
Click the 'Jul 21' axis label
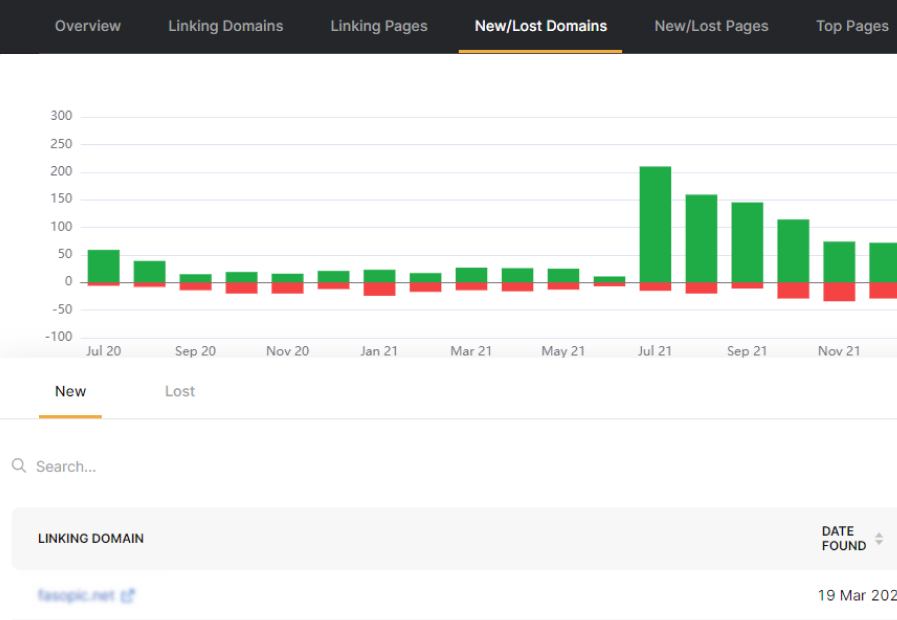[x=654, y=351]
